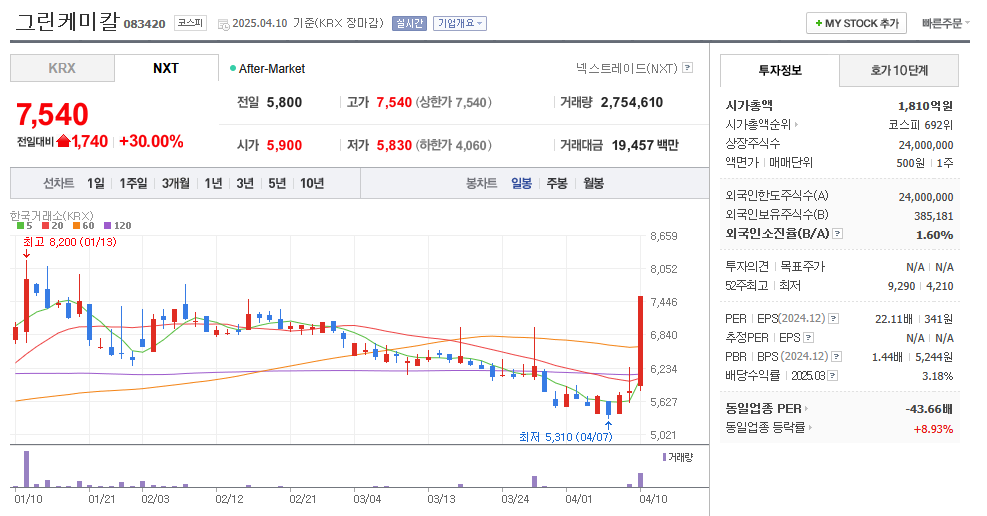
Task: Select 주봉 candlestick chart
Action: 556,183
